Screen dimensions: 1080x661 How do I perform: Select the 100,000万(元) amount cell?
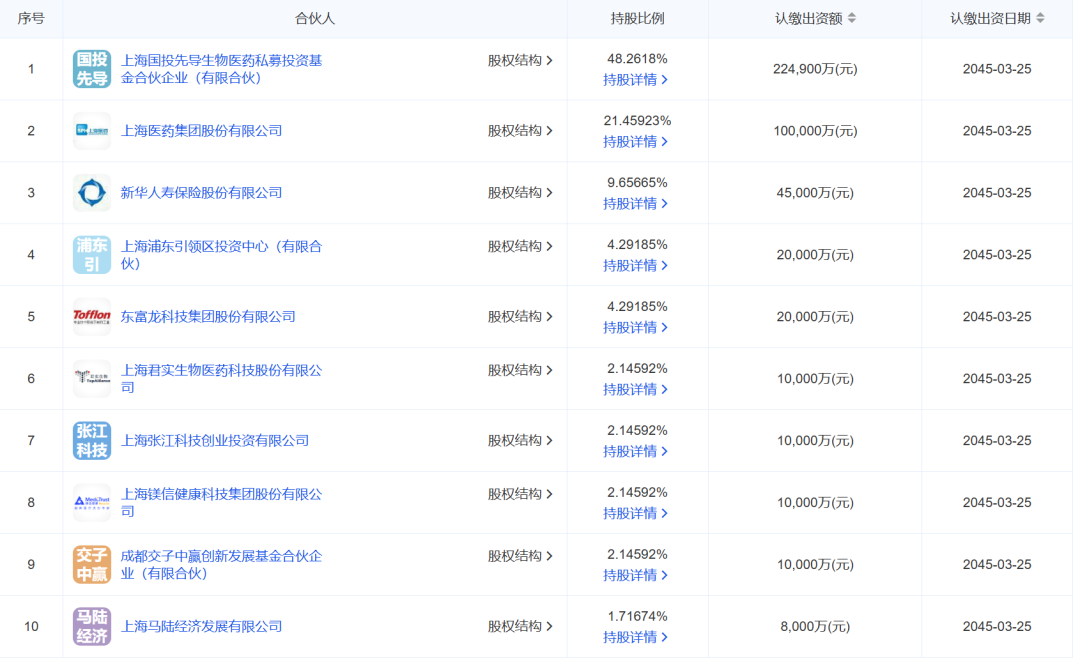pyautogui.click(x=815, y=131)
